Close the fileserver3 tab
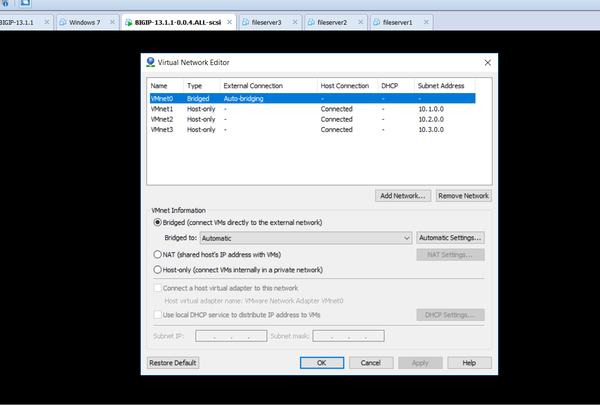600x405 pixels. pyautogui.click(x=295, y=22)
